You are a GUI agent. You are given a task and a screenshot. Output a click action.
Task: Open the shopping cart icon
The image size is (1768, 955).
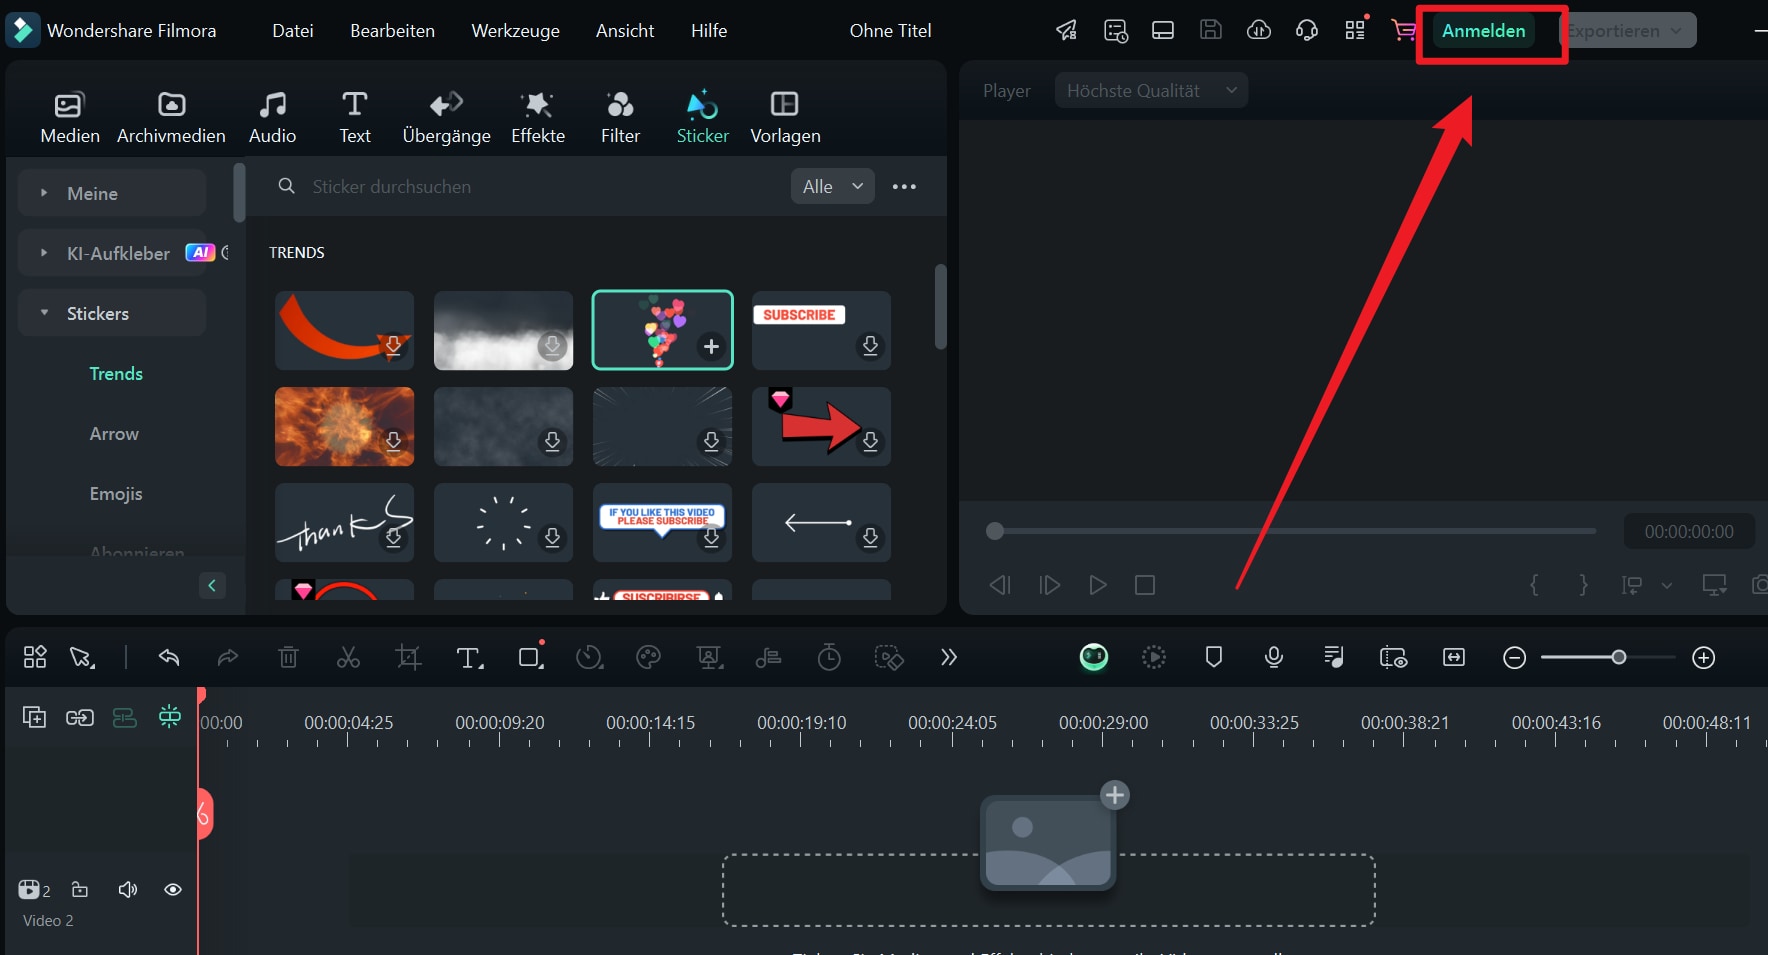(x=1403, y=31)
